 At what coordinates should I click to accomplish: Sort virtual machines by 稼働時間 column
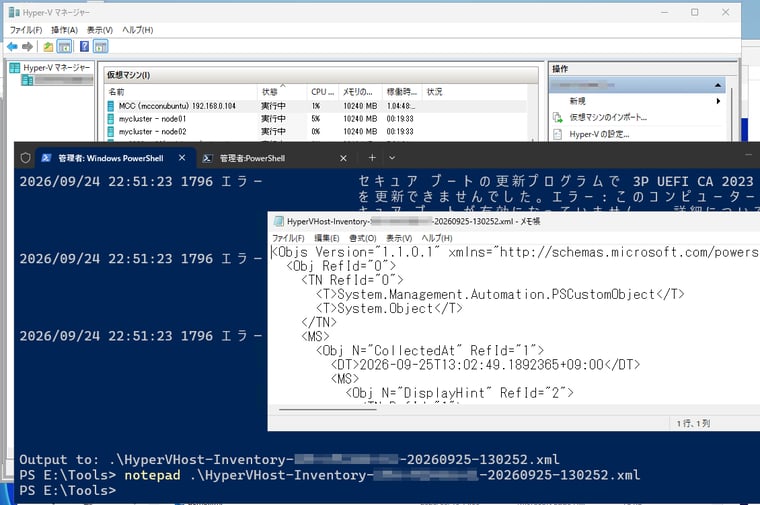click(x=402, y=92)
